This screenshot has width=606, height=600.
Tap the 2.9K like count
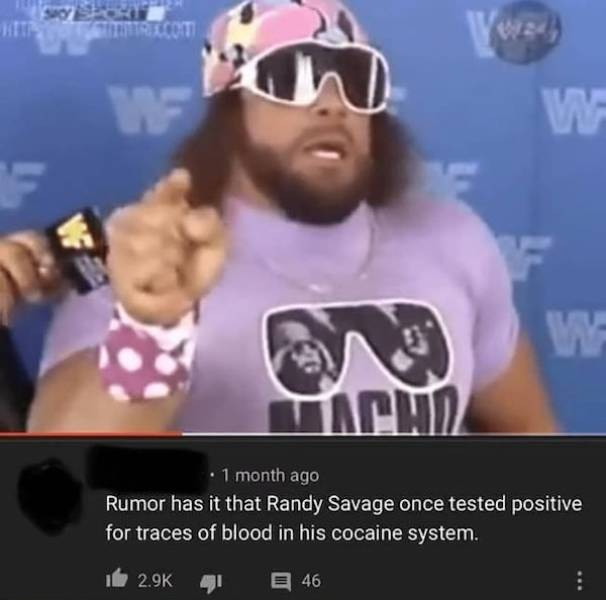click(x=155, y=580)
